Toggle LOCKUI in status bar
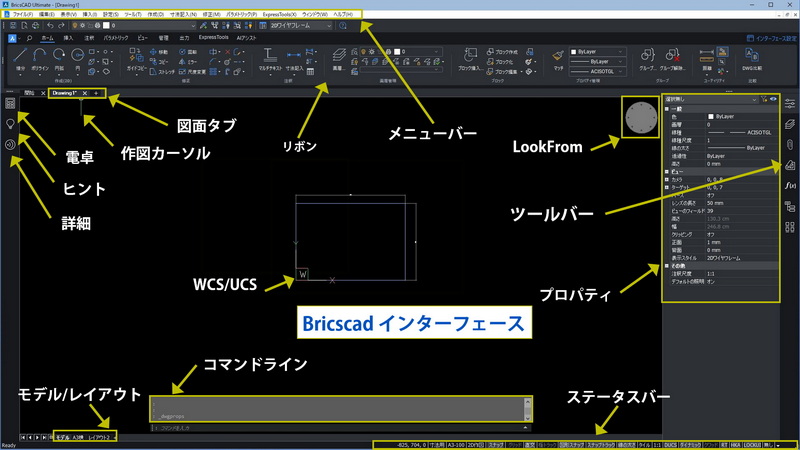800x450 pixels. coord(752,445)
